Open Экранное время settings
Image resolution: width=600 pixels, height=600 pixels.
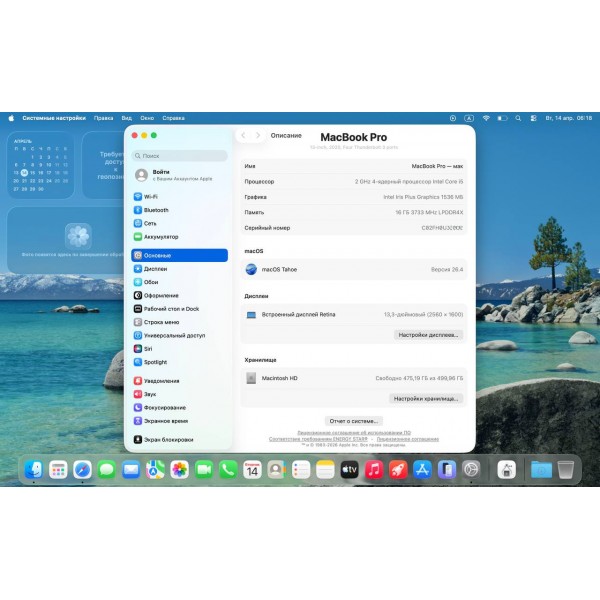pos(165,421)
